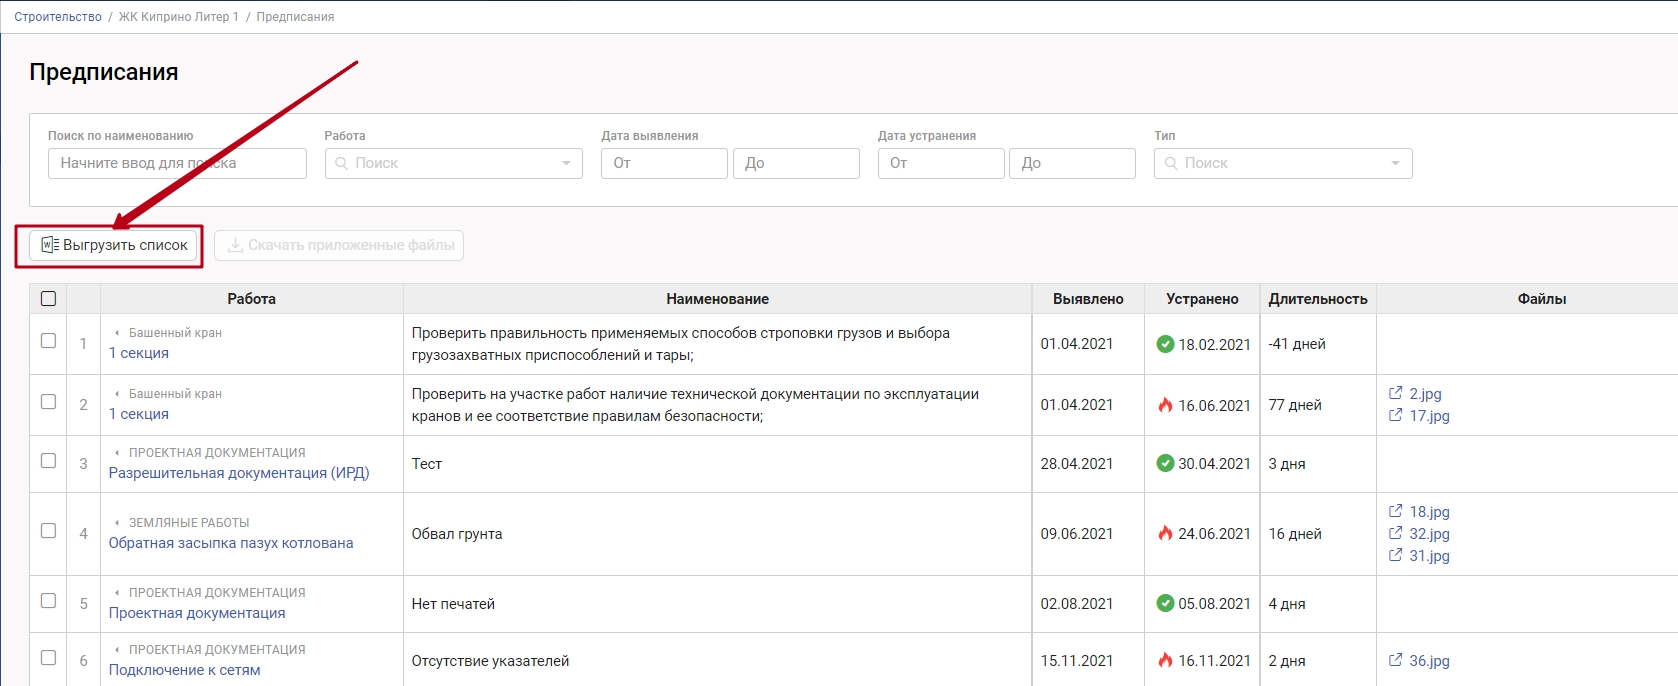Select the checkbox for row 4
This screenshot has width=1678, height=686.
tap(48, 531)
